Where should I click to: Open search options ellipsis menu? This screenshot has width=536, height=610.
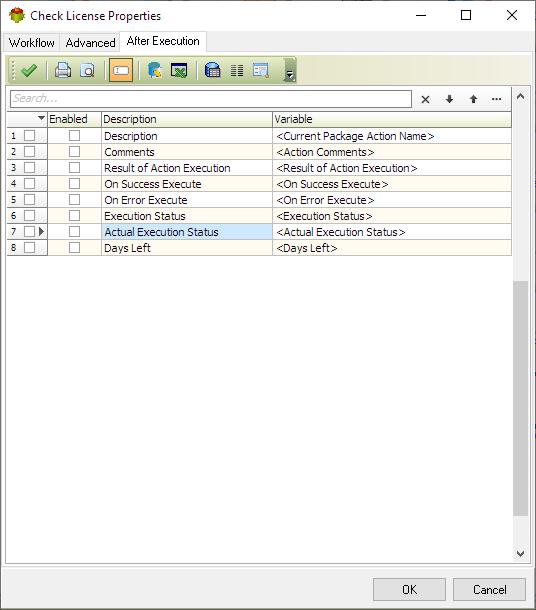point(496,99)
